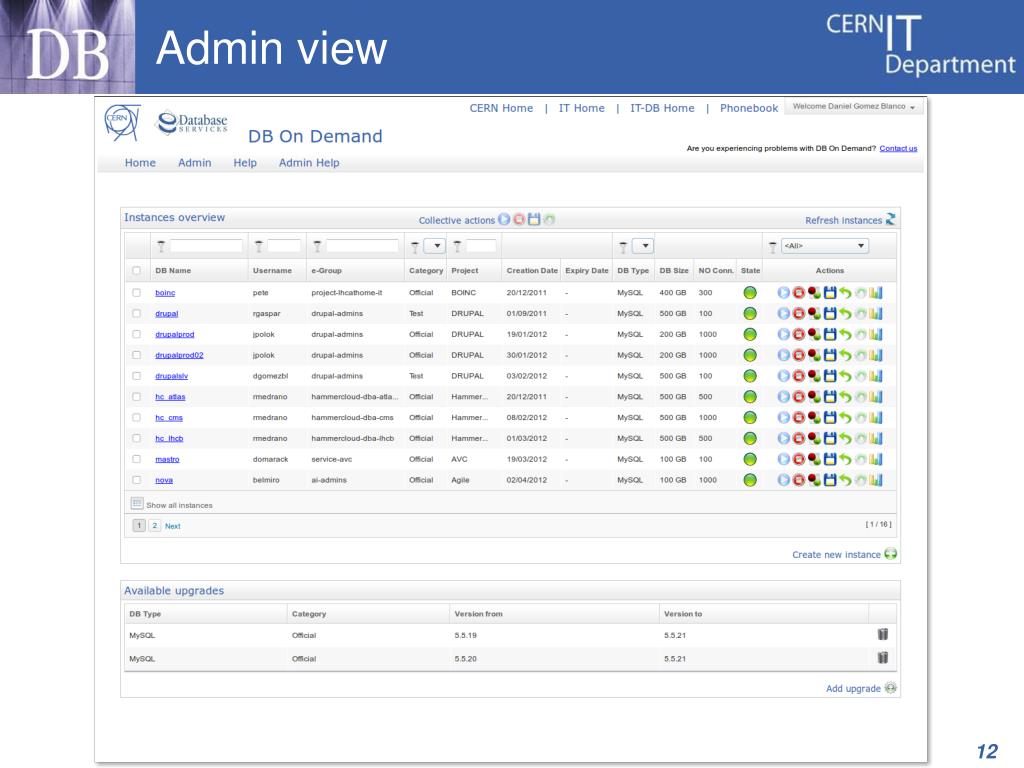Check the box for the boinc instance

pyautogui.click(x=136, y=293)
